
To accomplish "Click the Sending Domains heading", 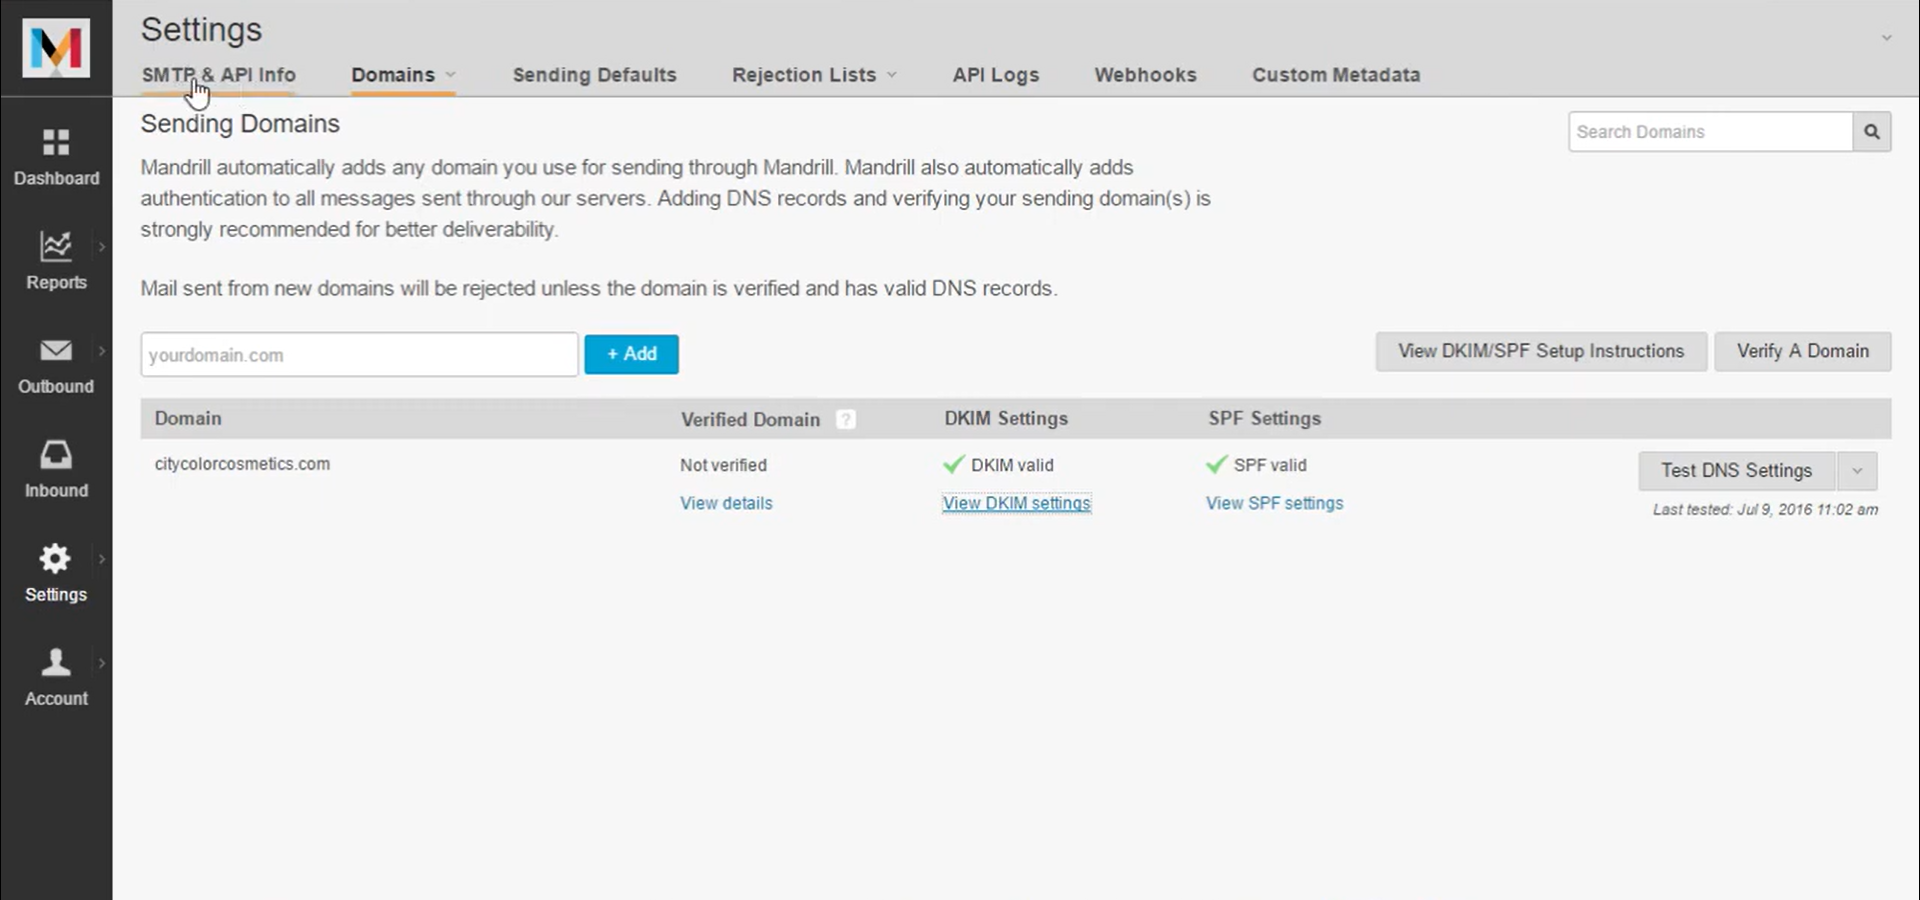I will pos(240,124).
